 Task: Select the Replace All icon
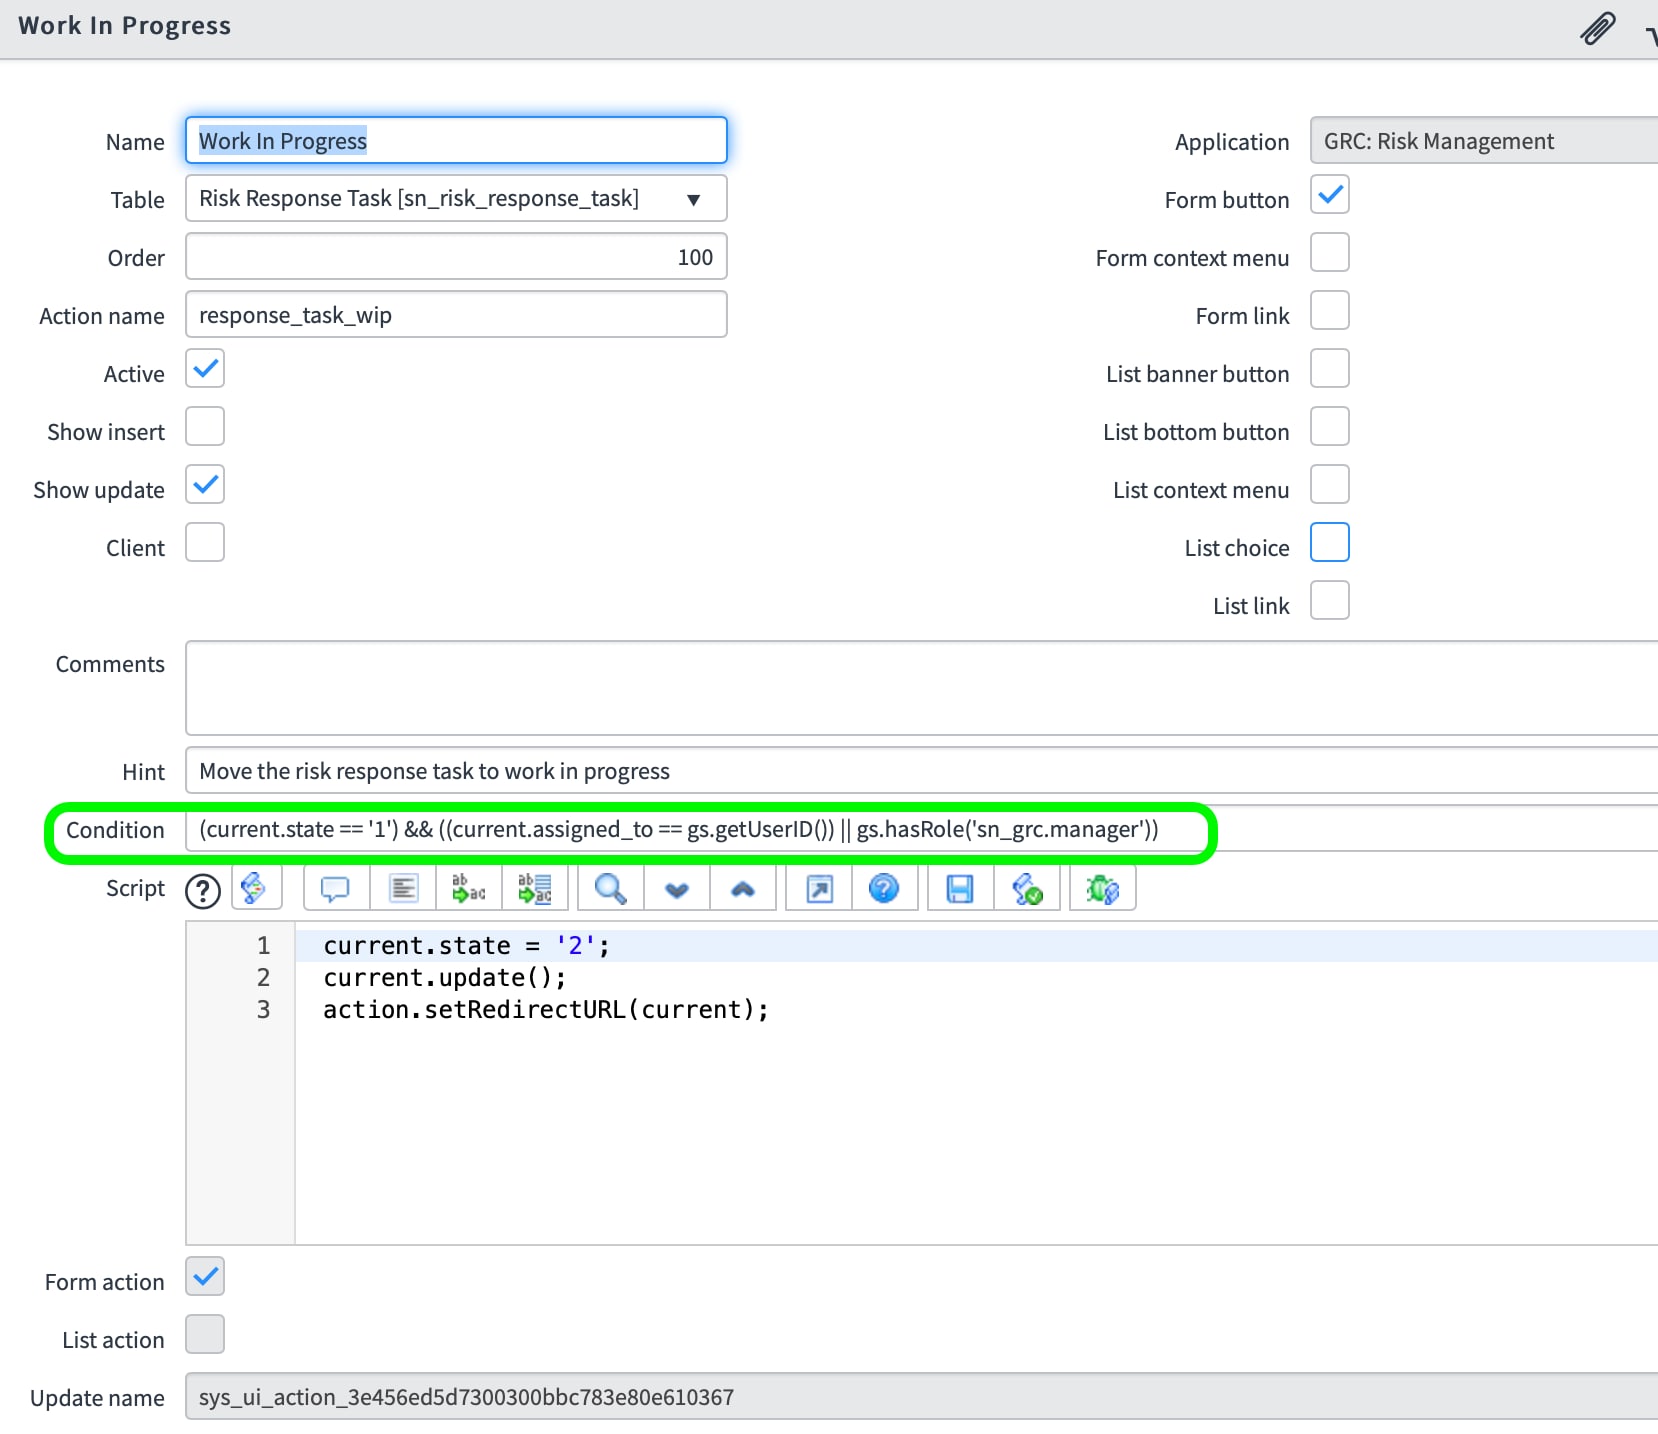[535, 888]
